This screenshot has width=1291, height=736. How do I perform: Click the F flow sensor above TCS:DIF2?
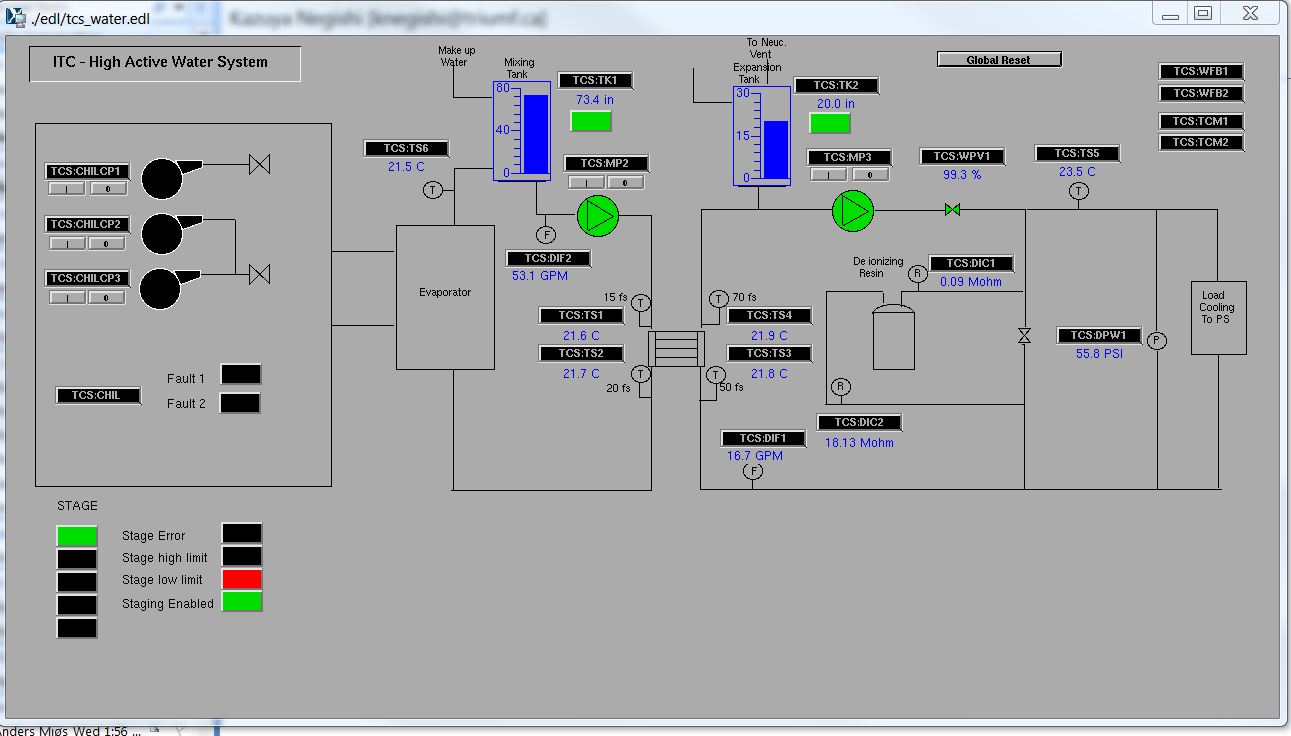[x=546, y=235]
